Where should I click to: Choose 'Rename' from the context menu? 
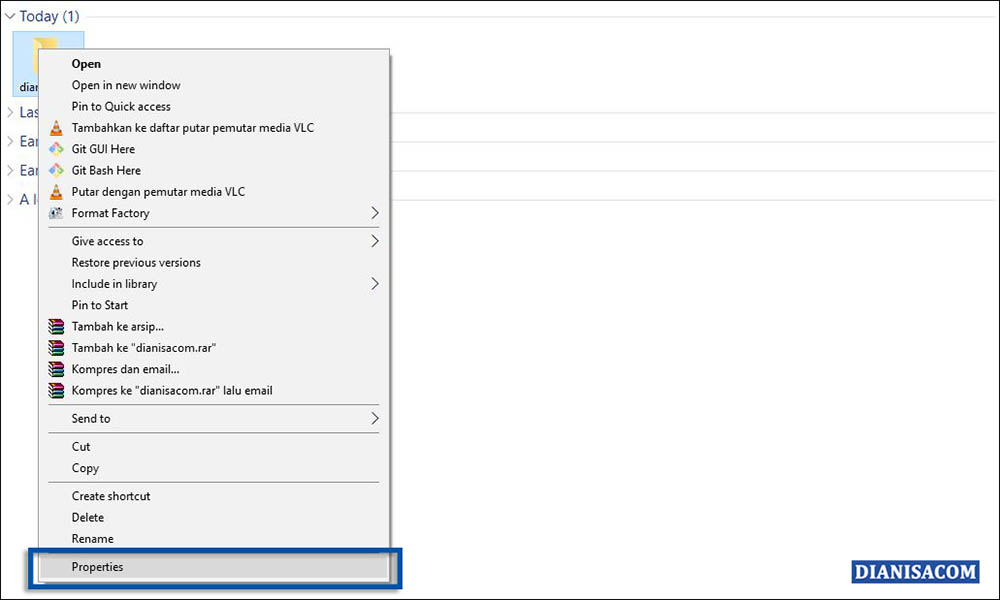[92, 538]
